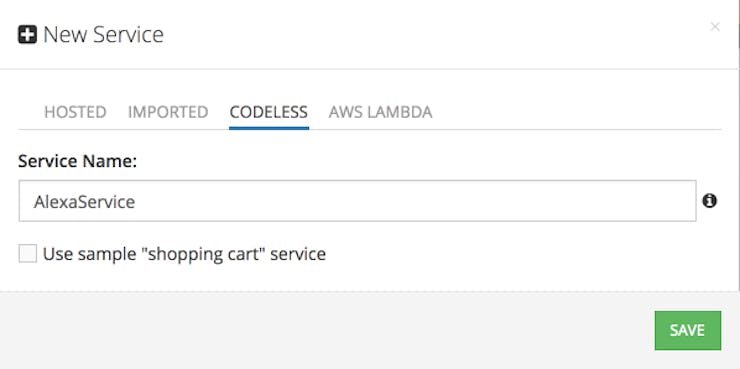The image size is (740, 369).
Task: Click empty space right of AlexaService text
Action: [415, 201]
